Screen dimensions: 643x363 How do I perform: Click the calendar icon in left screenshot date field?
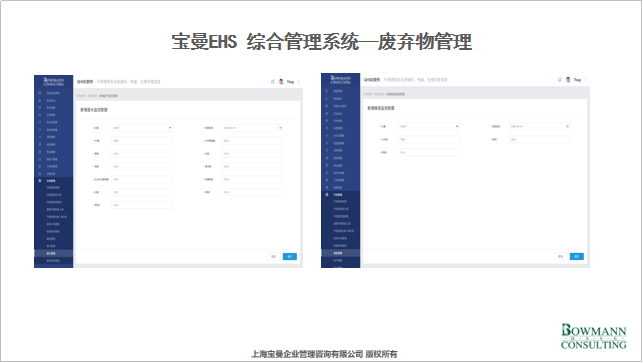[280, 128]
